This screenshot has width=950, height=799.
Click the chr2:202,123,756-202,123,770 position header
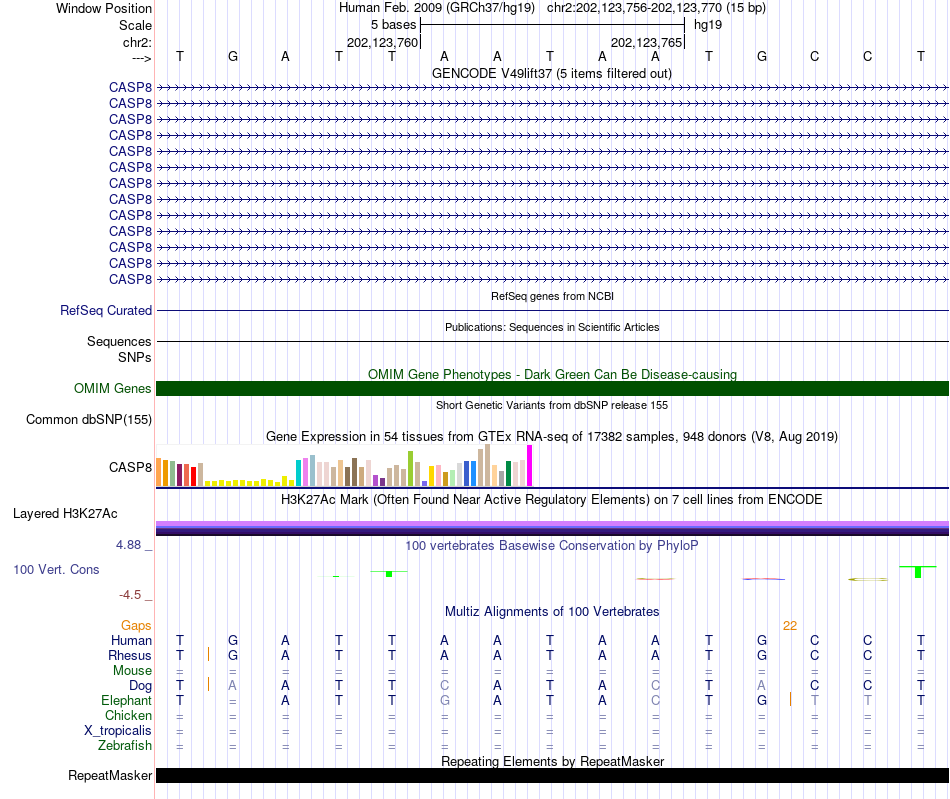pos(656,8)
